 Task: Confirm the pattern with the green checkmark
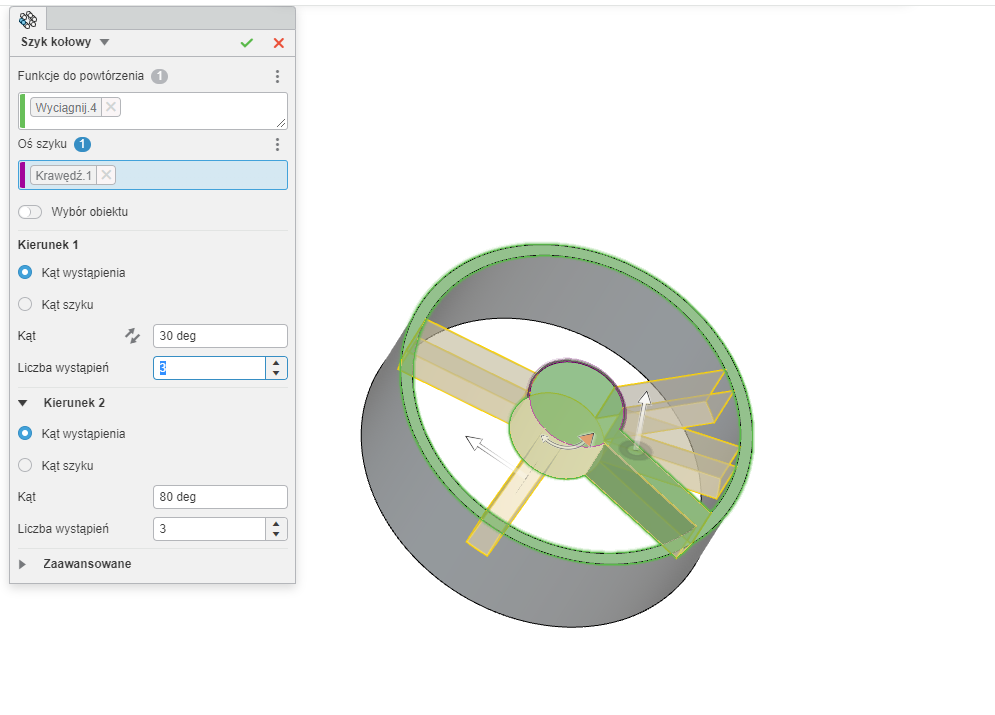(246, 43)
